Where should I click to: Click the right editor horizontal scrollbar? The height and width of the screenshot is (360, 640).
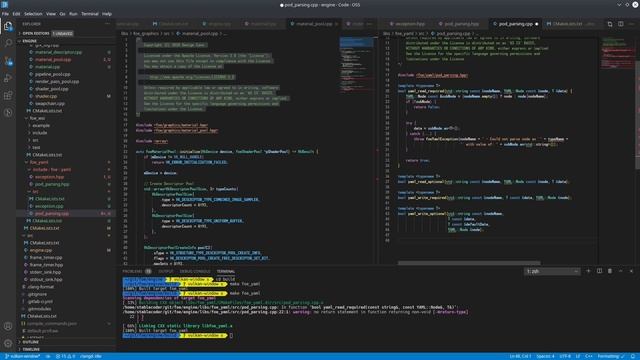coord(469,263)
